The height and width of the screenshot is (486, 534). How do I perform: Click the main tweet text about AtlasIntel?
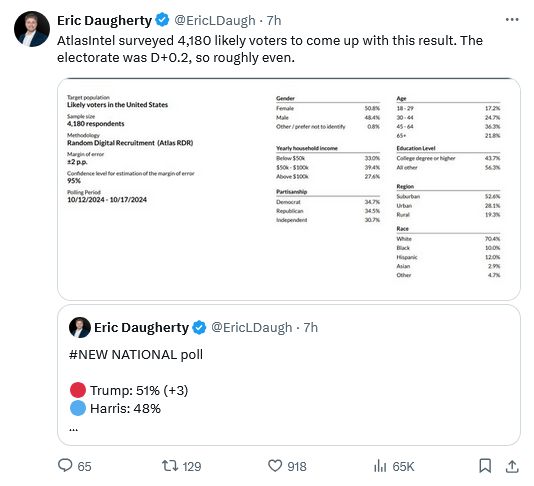tap(270, 49)
